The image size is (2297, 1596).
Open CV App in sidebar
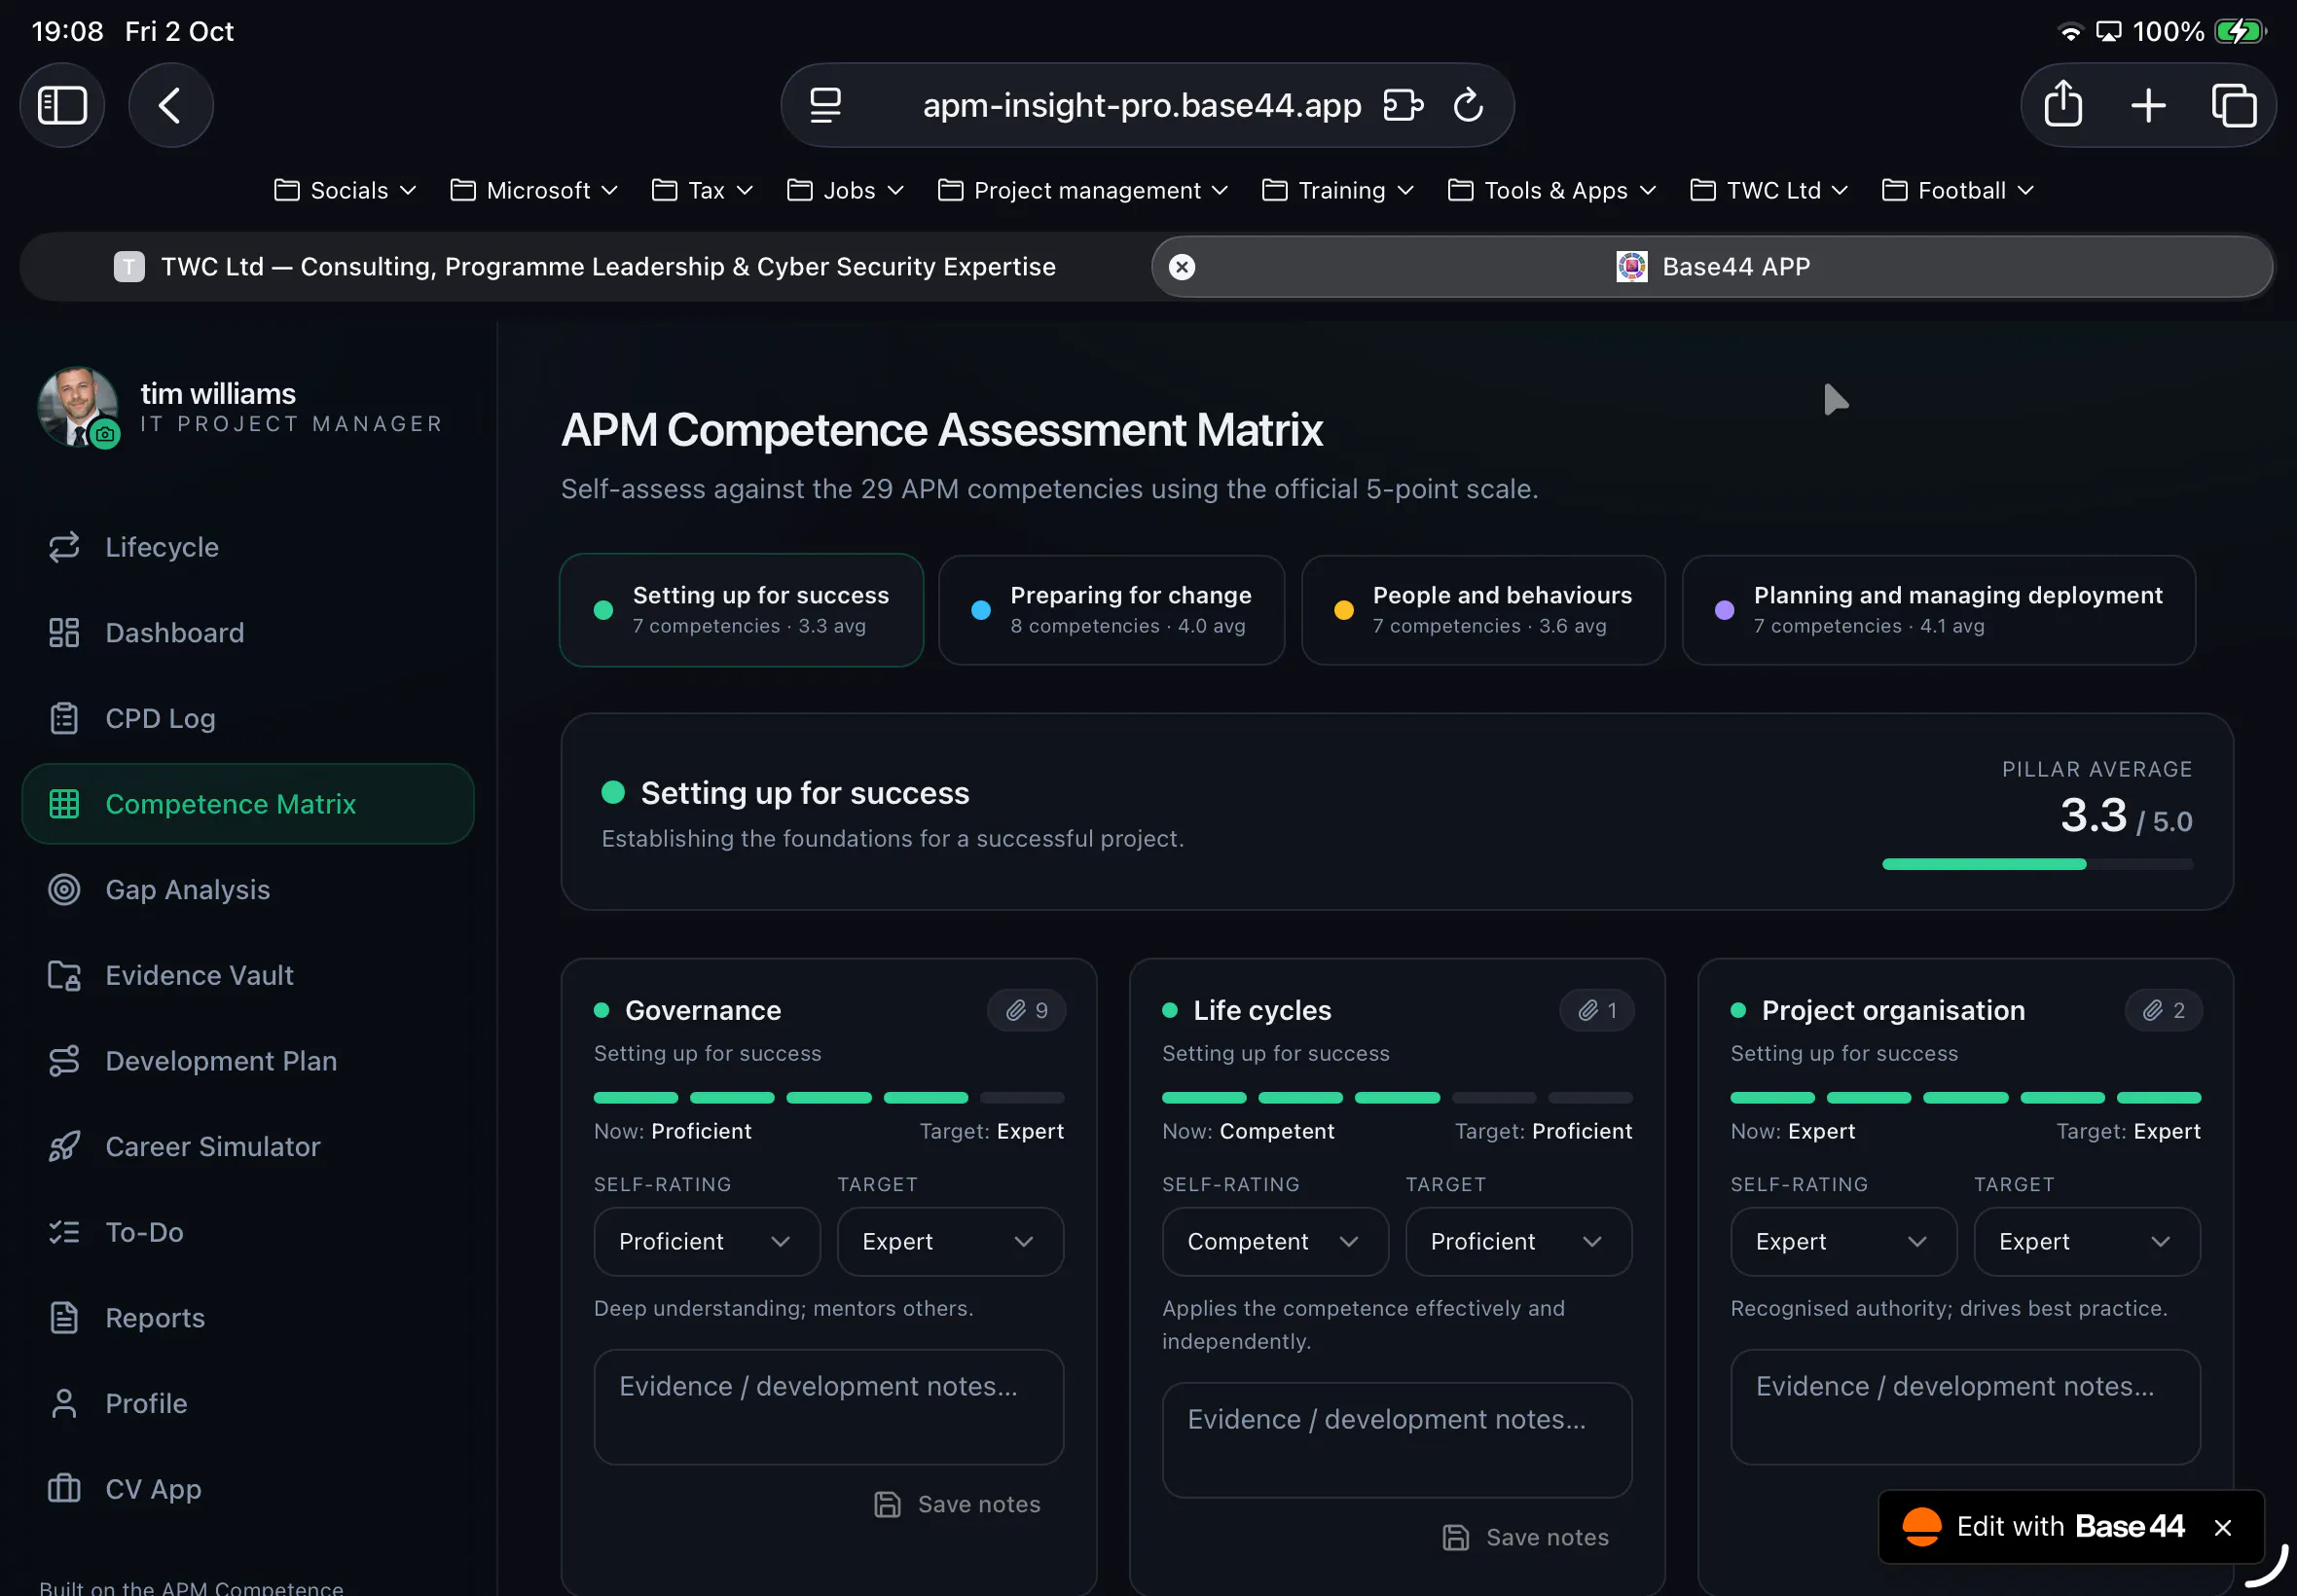(248, 1489)
